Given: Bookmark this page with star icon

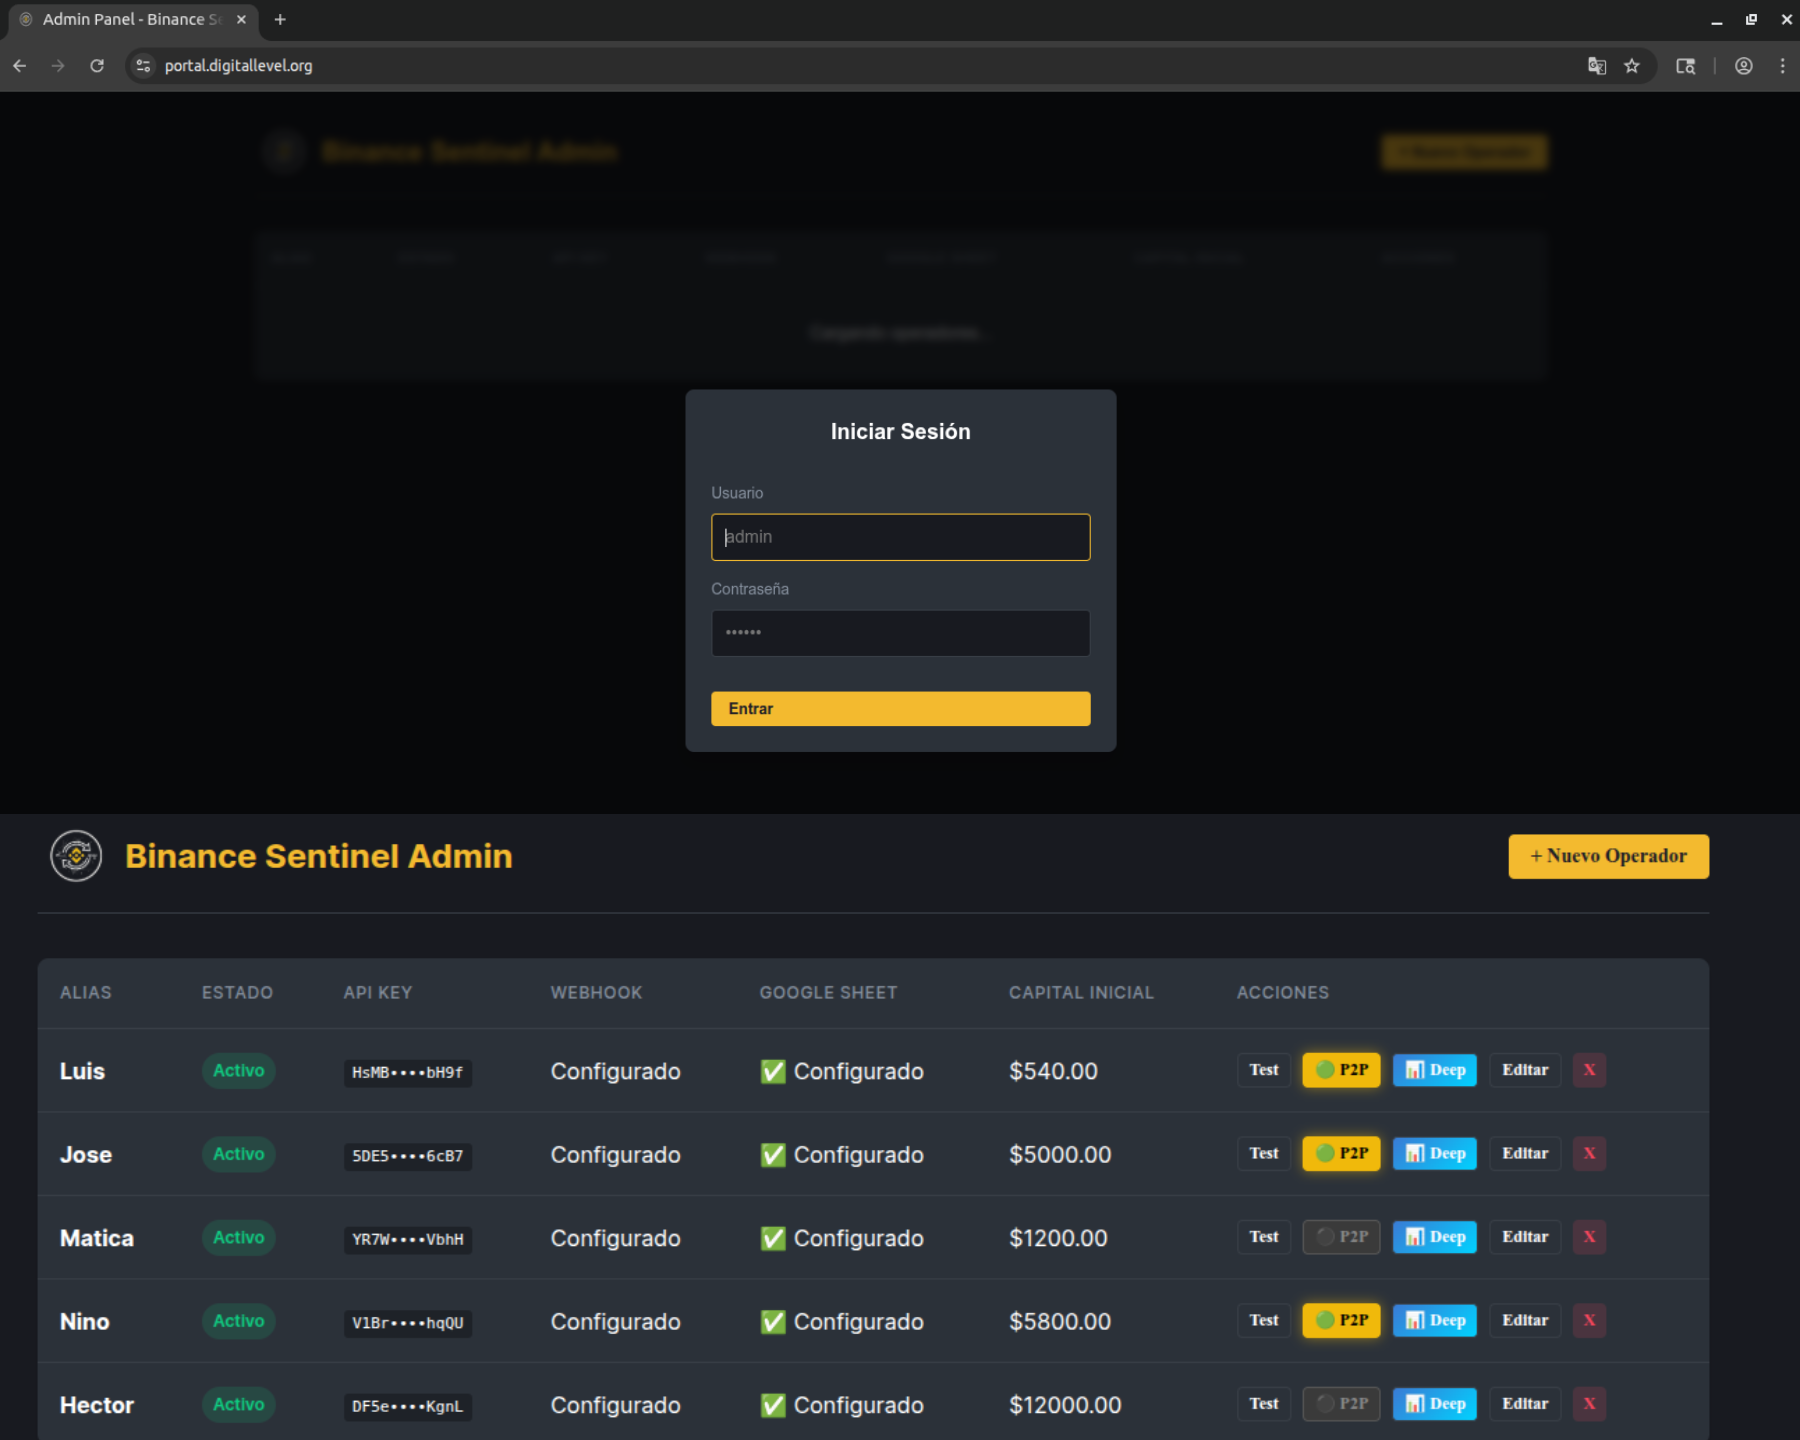Looking at the screenshot, I should pyautogui.click(x=1632, y=66).
